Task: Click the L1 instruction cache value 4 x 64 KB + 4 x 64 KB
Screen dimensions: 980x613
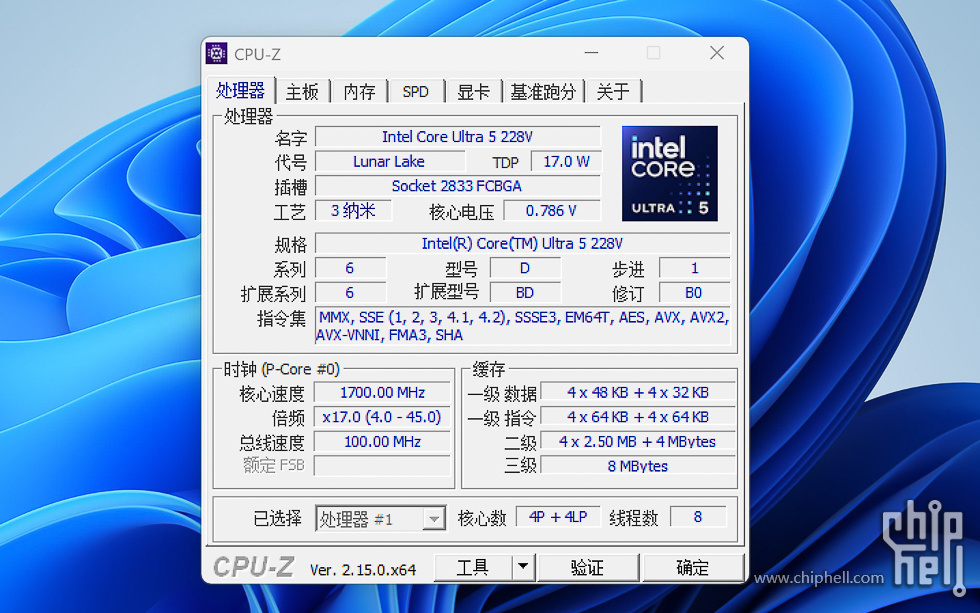Action: (638, 417)
